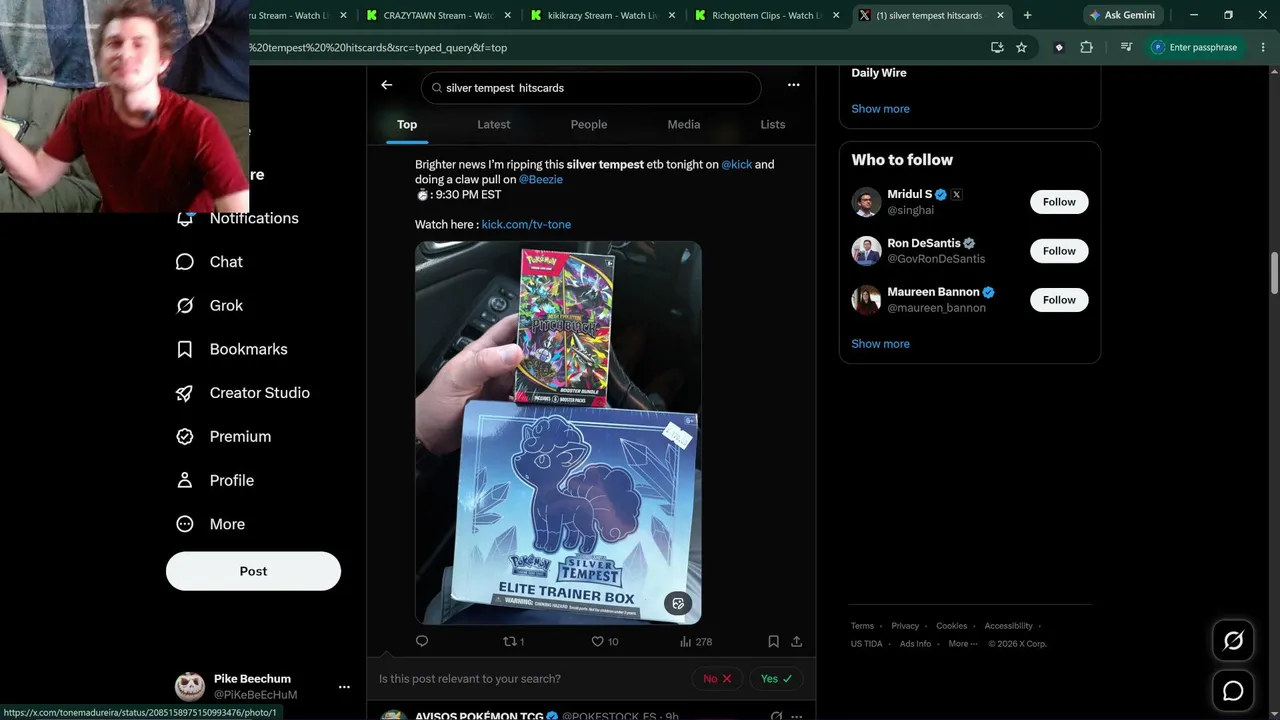Open the Terms footer link
Image resolution: width=1280 pixels, height=720 pixels.
[862, 626]
